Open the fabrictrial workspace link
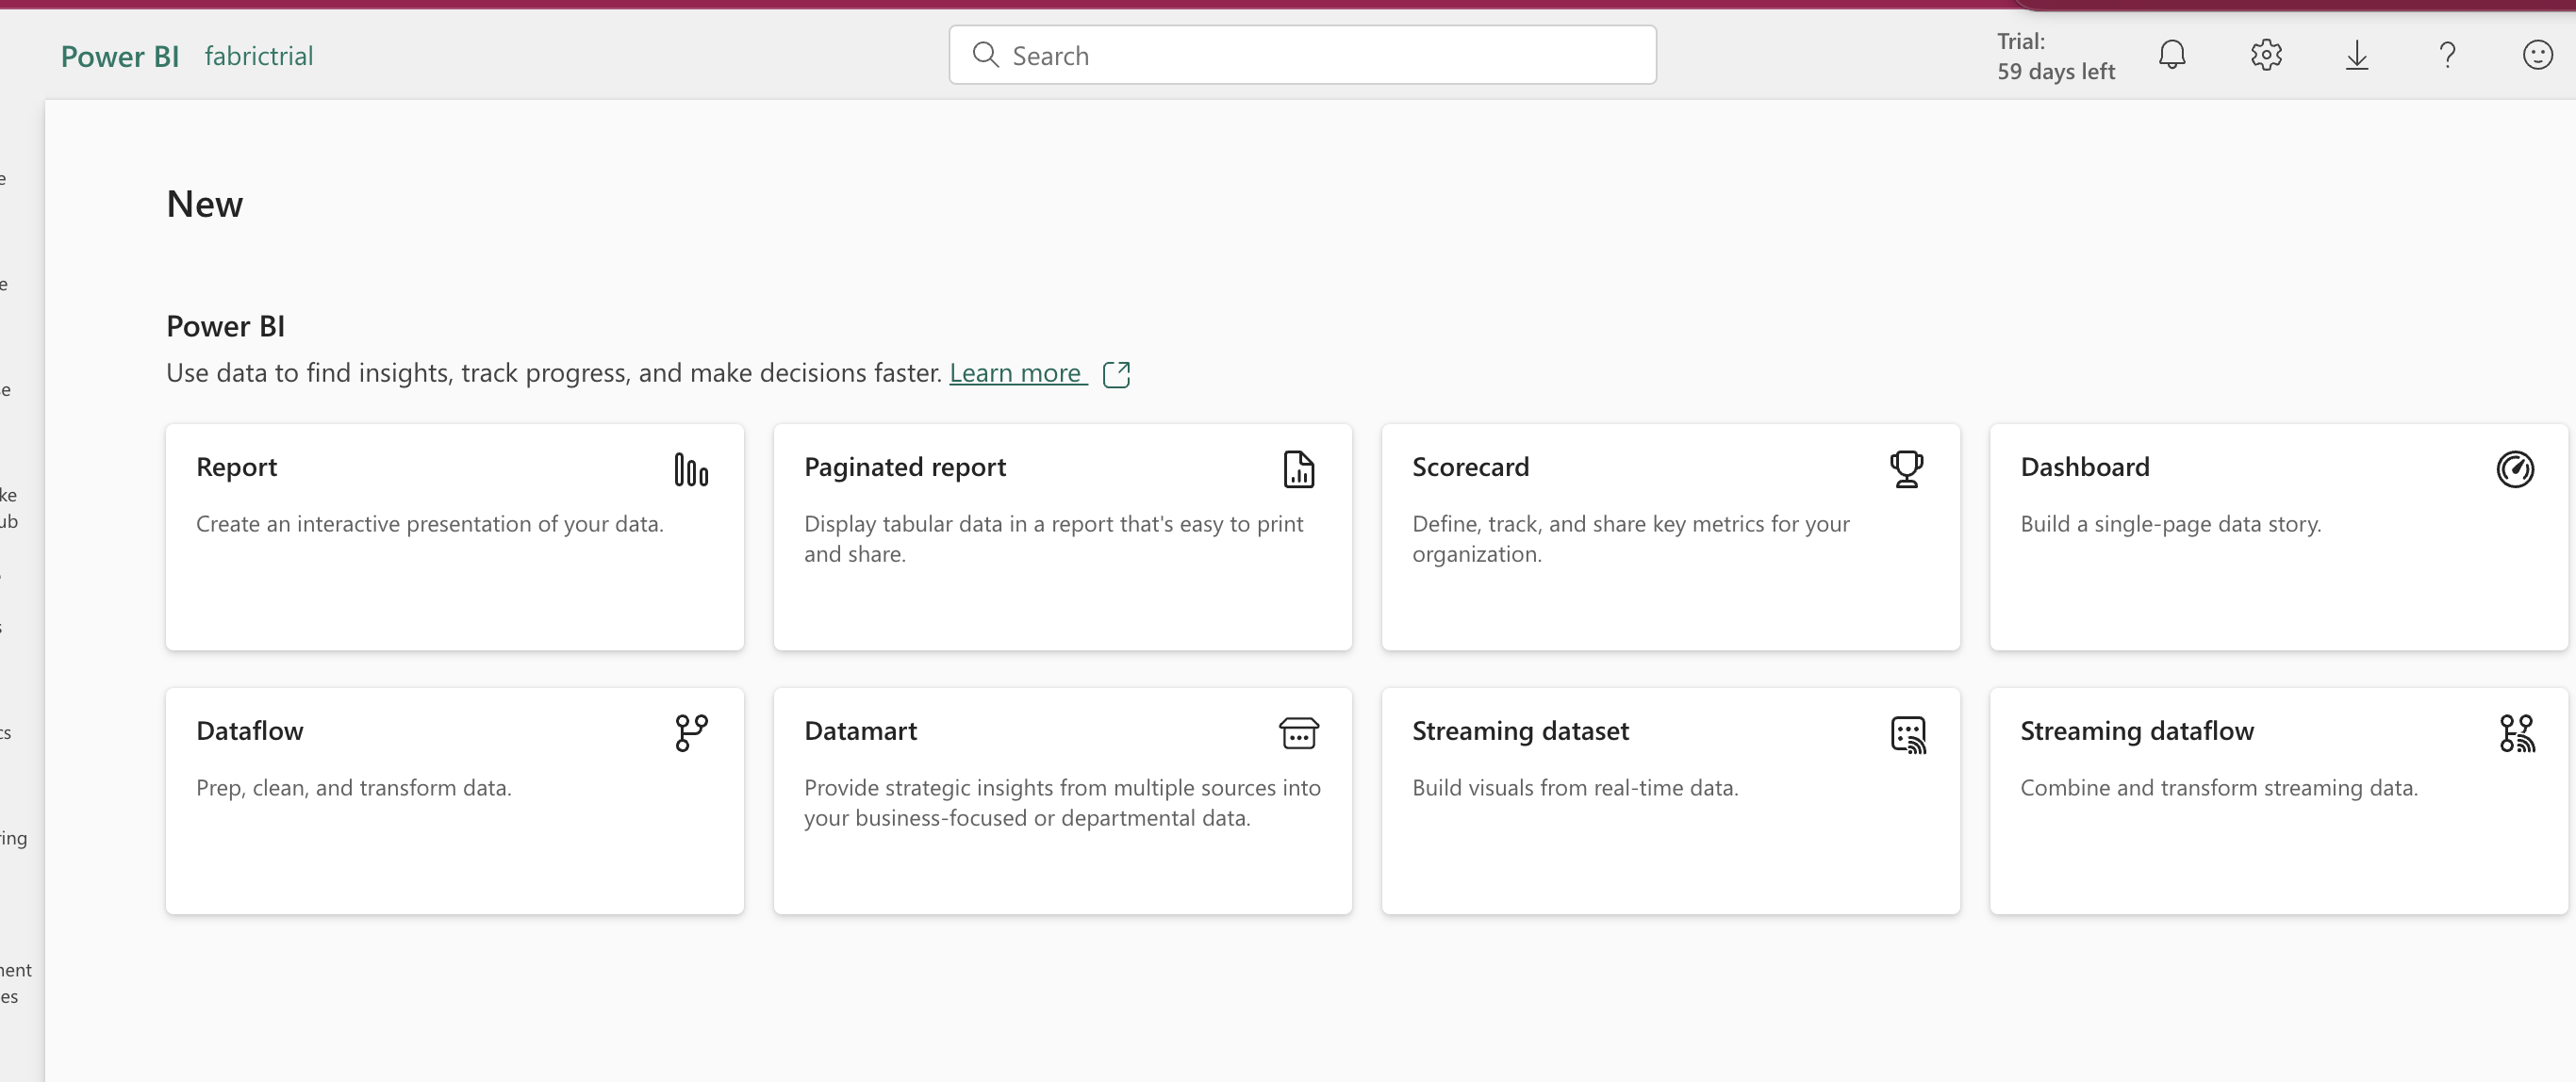The image size is (2576, 1082). [x=259, y=56]
